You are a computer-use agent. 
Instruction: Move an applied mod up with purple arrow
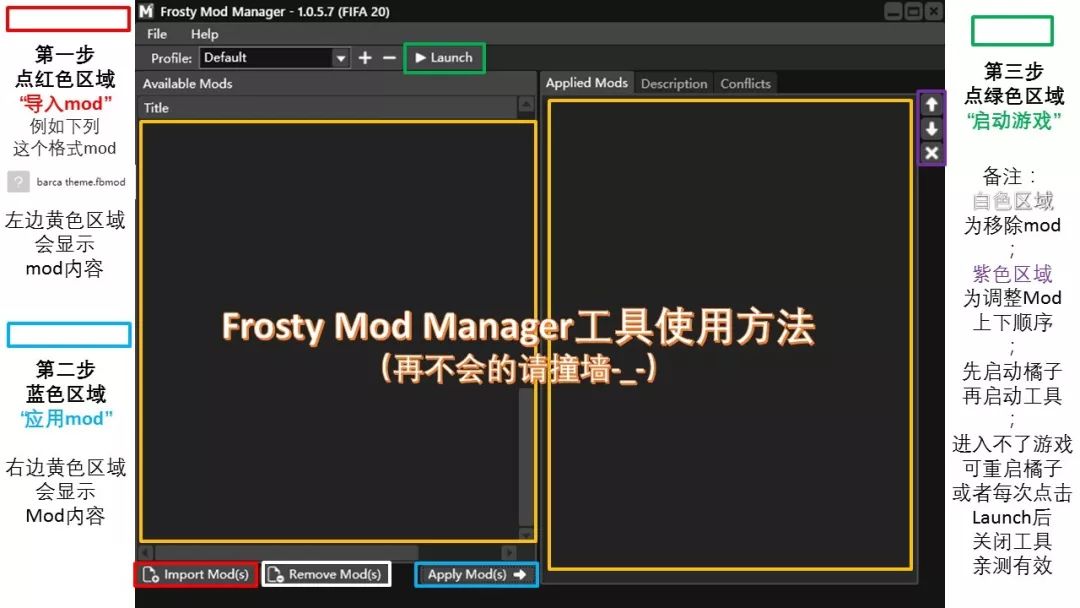pyautogui.click(x=932, y=104)
